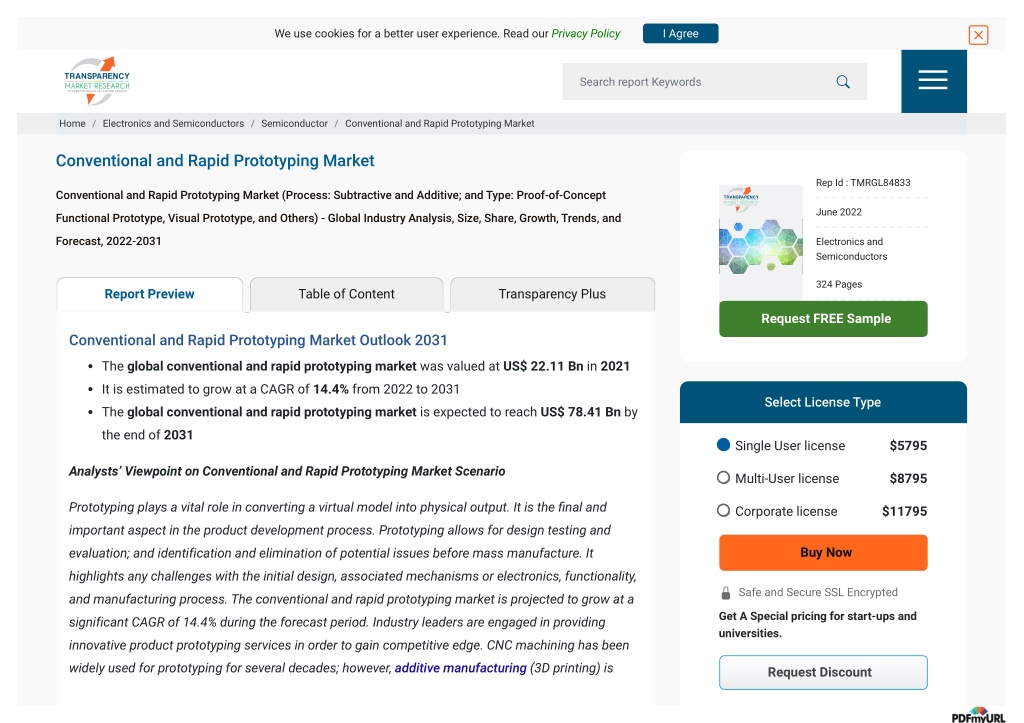Click the Conventional and Rapid Prototyping Market breadcrumb
The height and width of the screenshot is (723, 1024).
(440, 123)
